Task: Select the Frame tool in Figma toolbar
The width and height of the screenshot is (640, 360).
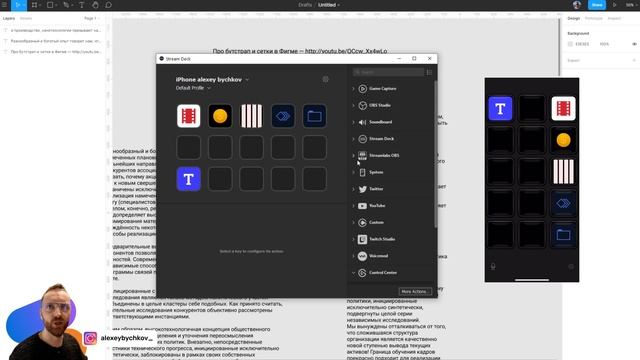Action: click(34, 5)
